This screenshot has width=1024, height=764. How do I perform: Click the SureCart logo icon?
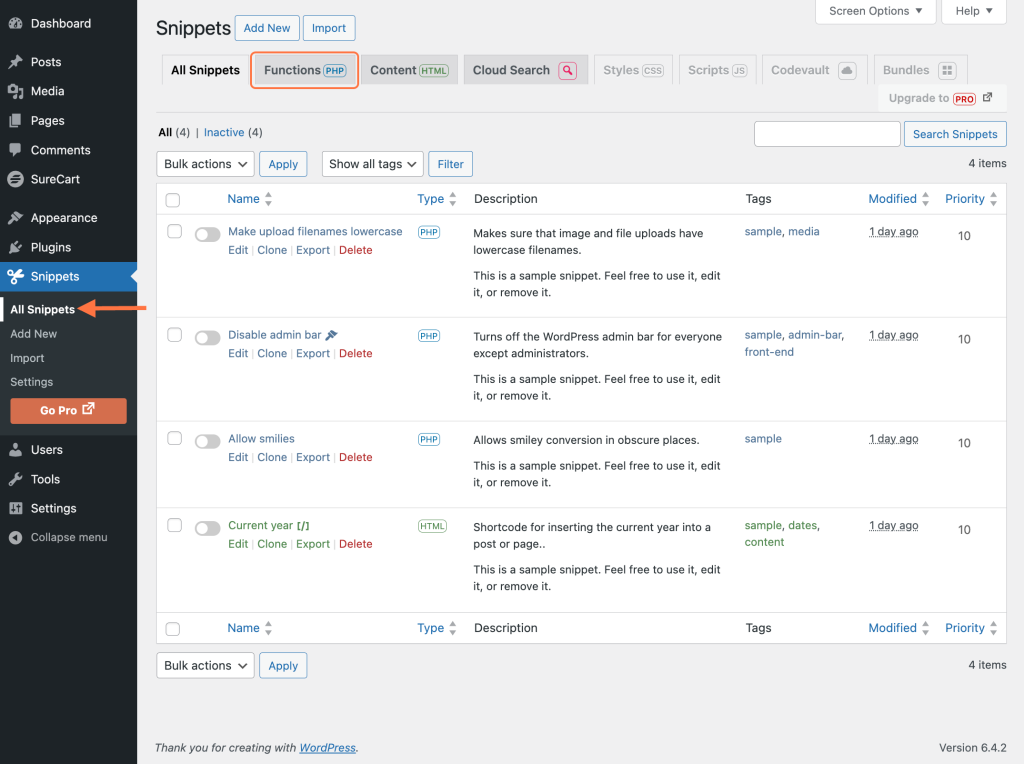click(15, 179)
